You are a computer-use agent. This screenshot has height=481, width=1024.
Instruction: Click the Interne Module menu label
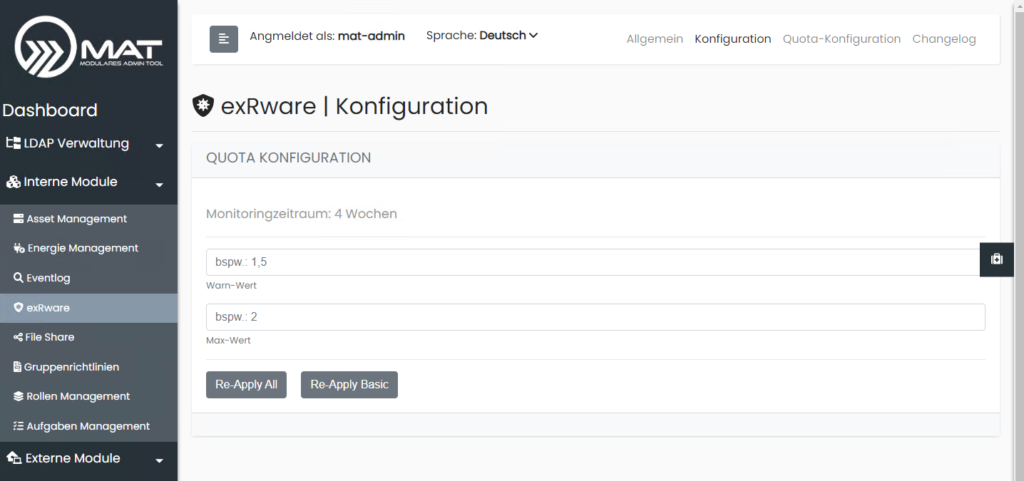[71, 182]
